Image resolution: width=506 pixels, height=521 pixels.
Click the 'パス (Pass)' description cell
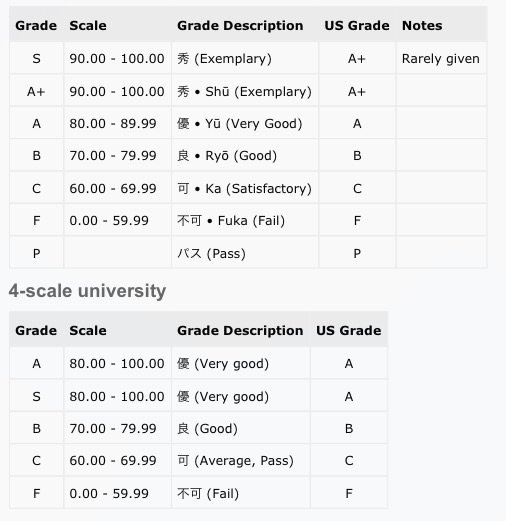click(x=245, y=253)
